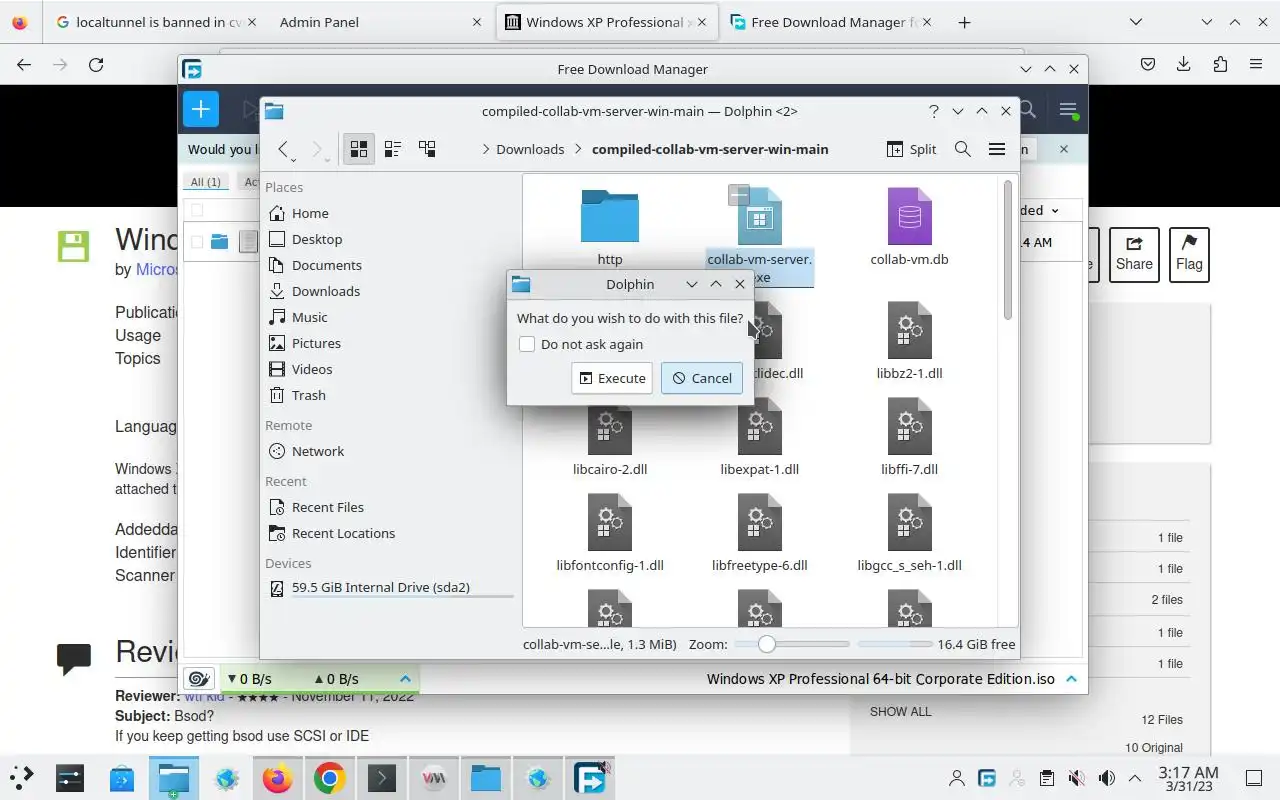The width and height of the screenshot is (1280, 800).
Task: Click the Cancel button in Dolphin dialog
Action: (701, 378)
